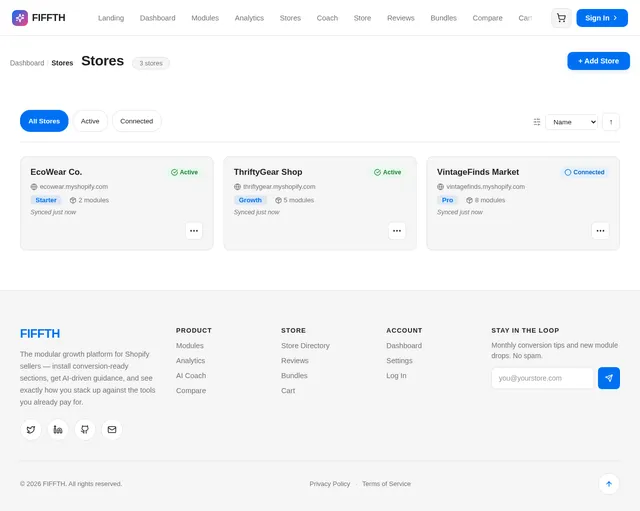Open the Privacy Policy link

point(330,484)
